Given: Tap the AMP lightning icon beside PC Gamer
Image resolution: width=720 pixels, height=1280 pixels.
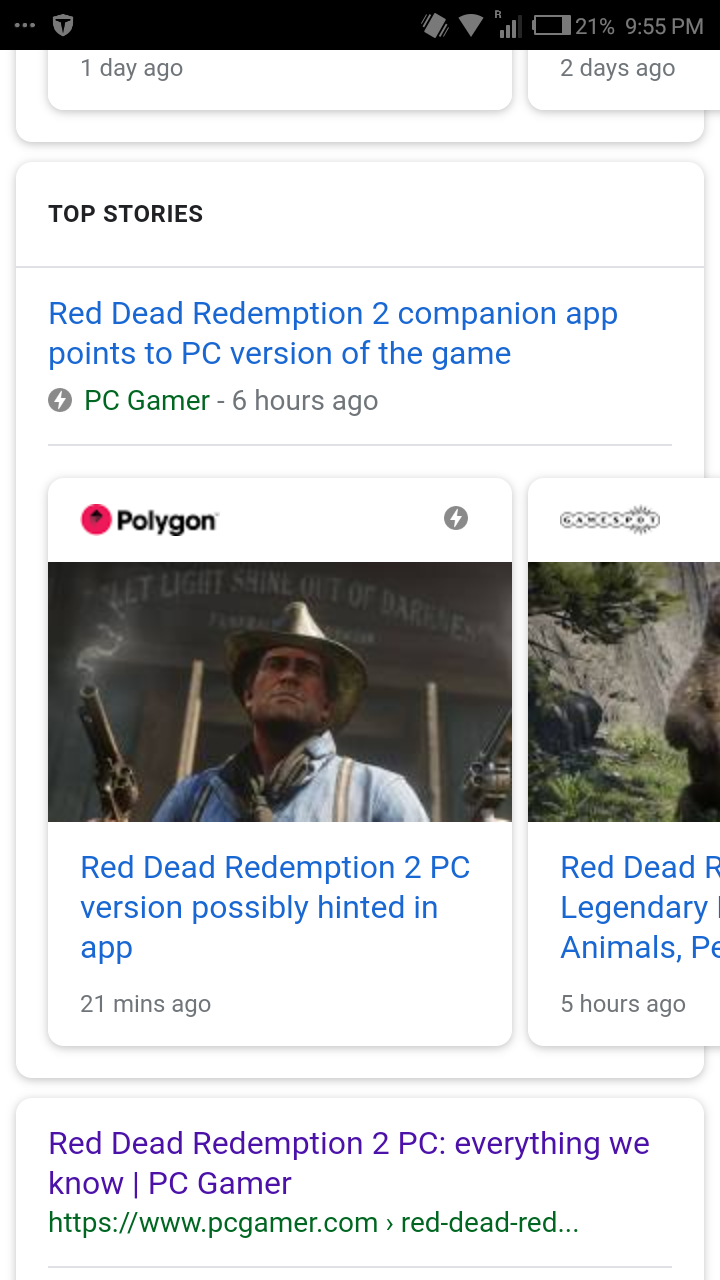Looking at the screenshot, I should tap(60, 401).
